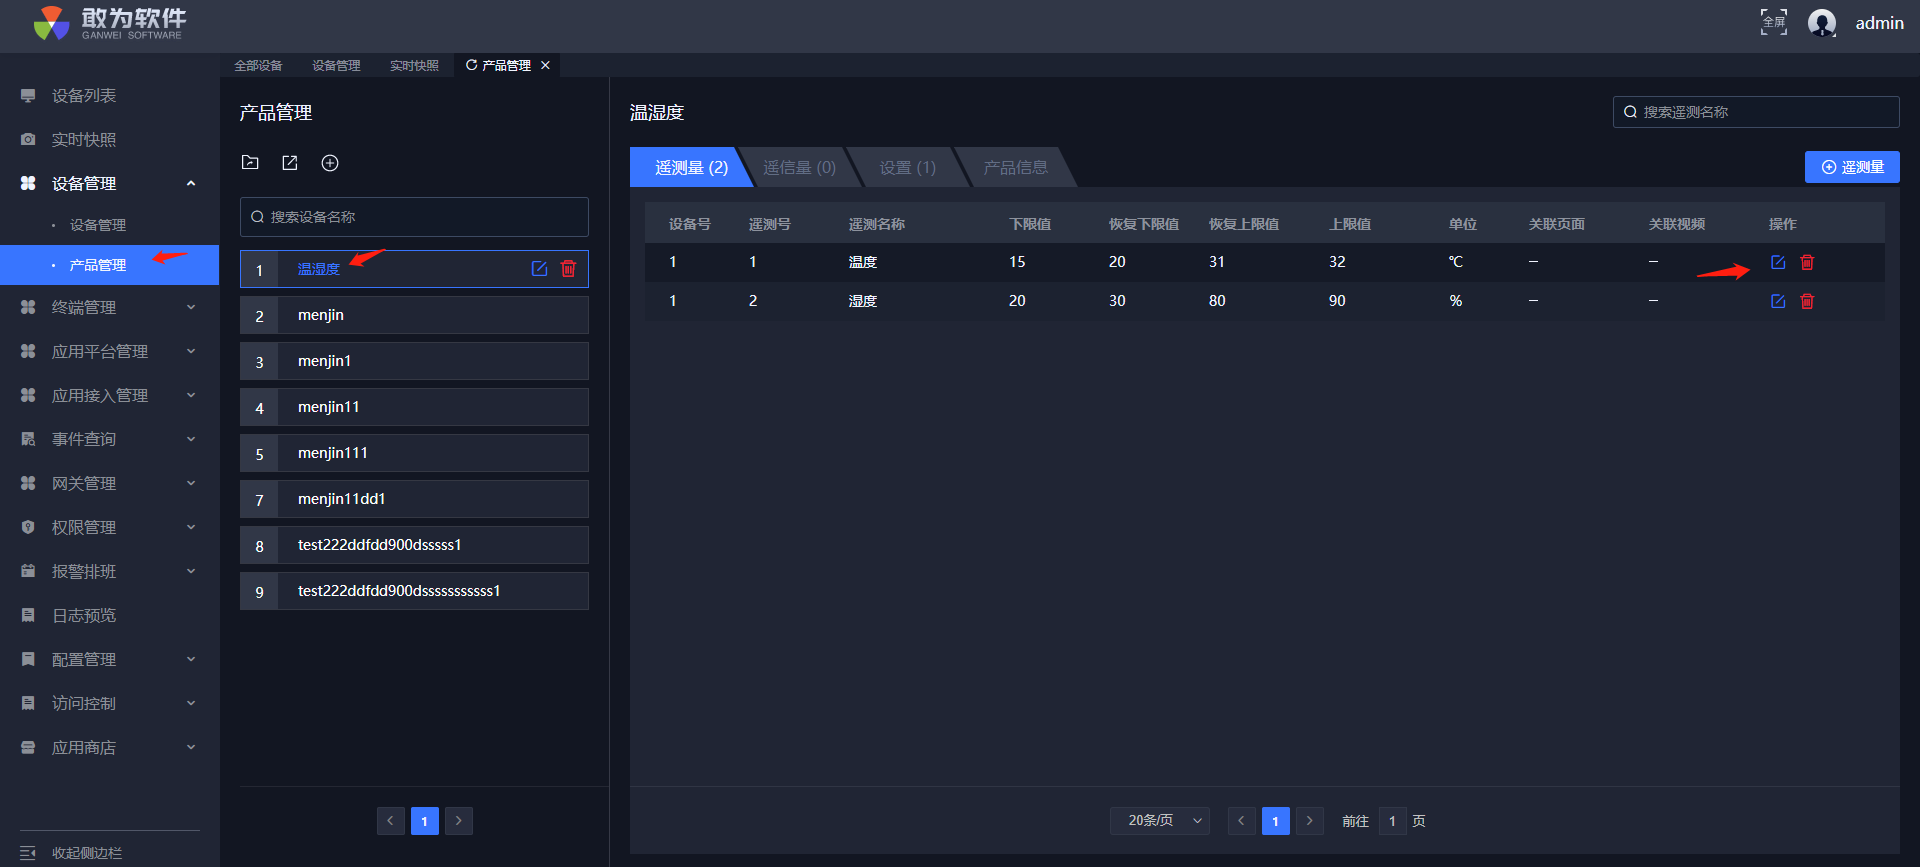Select 产品管理 submenu item in sidebar

point(110,265)
